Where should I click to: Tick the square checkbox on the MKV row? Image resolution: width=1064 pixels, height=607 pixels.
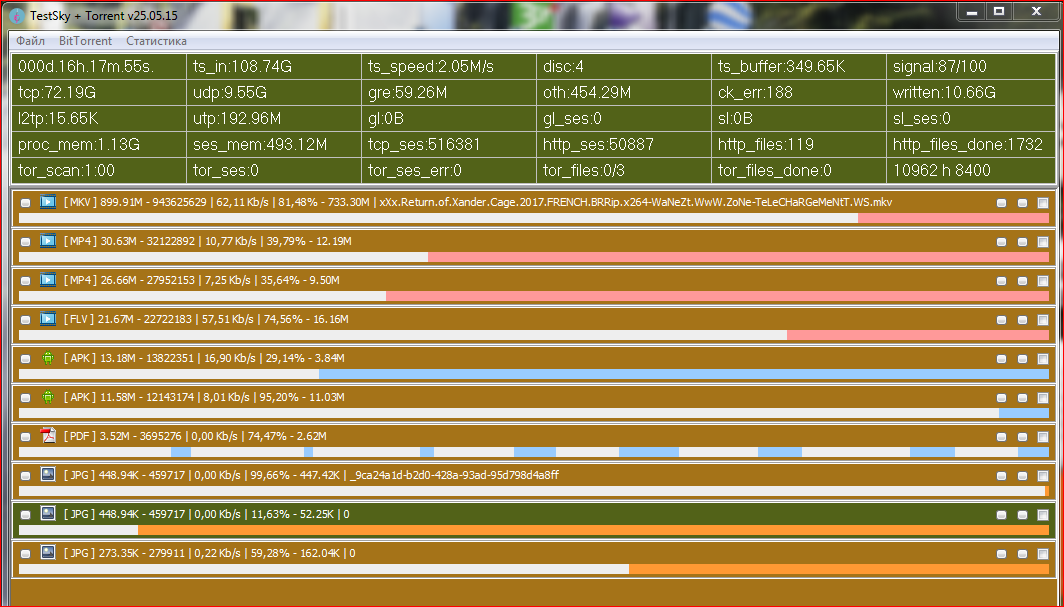[1043, 203]
